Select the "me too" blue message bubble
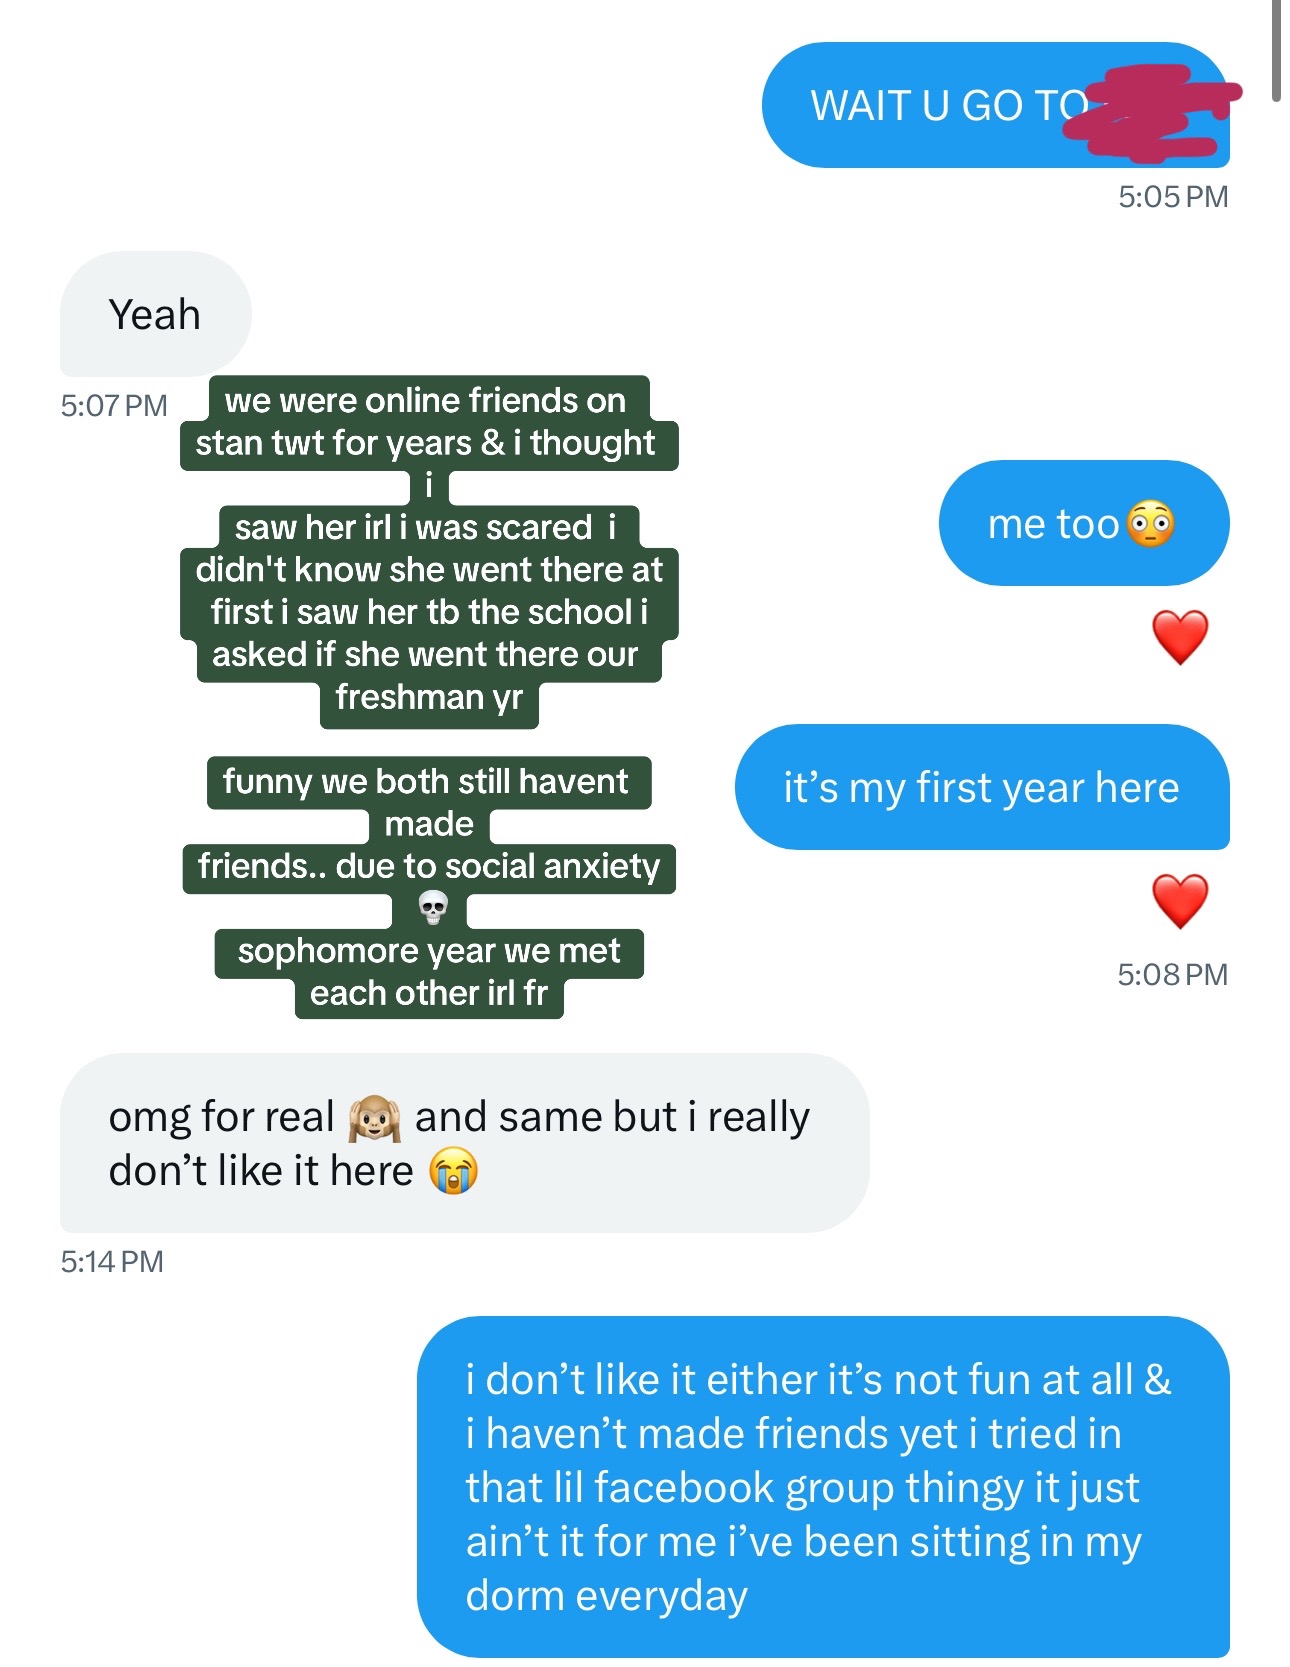This screenshot has width=1290, height=1667. tap(1084, 523)
